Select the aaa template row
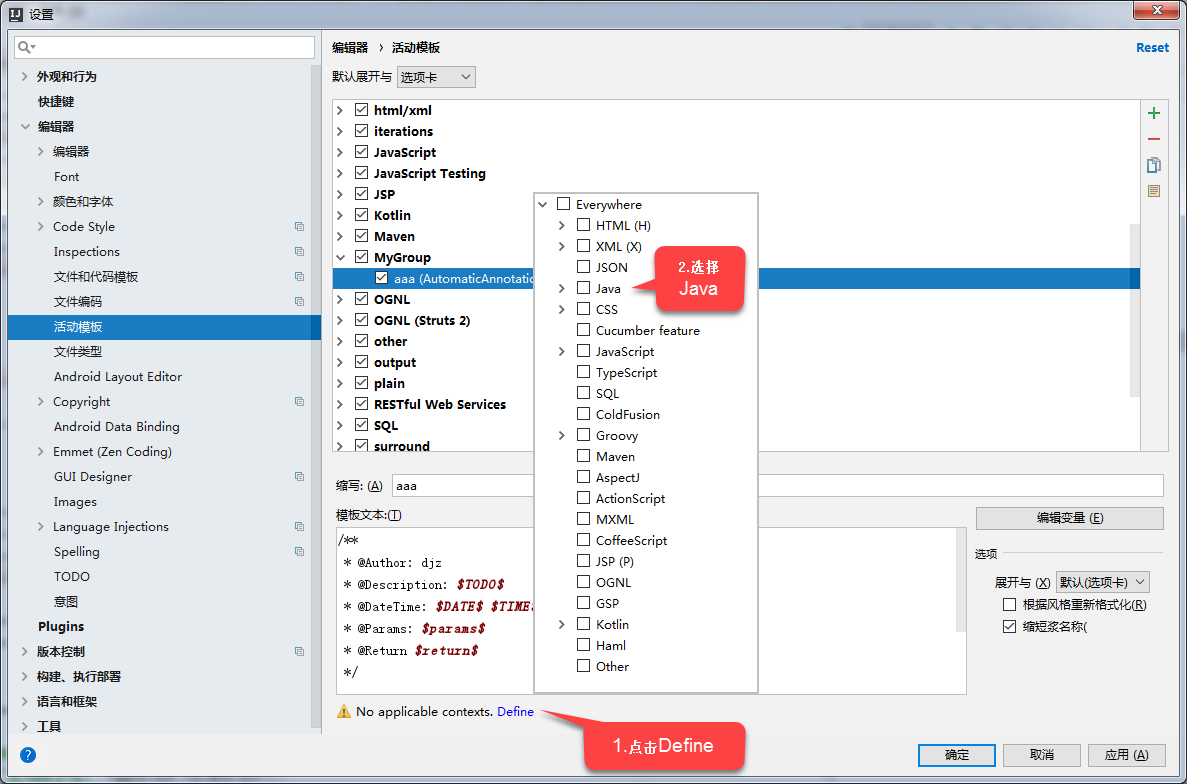This screenshot has width=1187, height=784. pyautogui.click(x=736, y=278)
